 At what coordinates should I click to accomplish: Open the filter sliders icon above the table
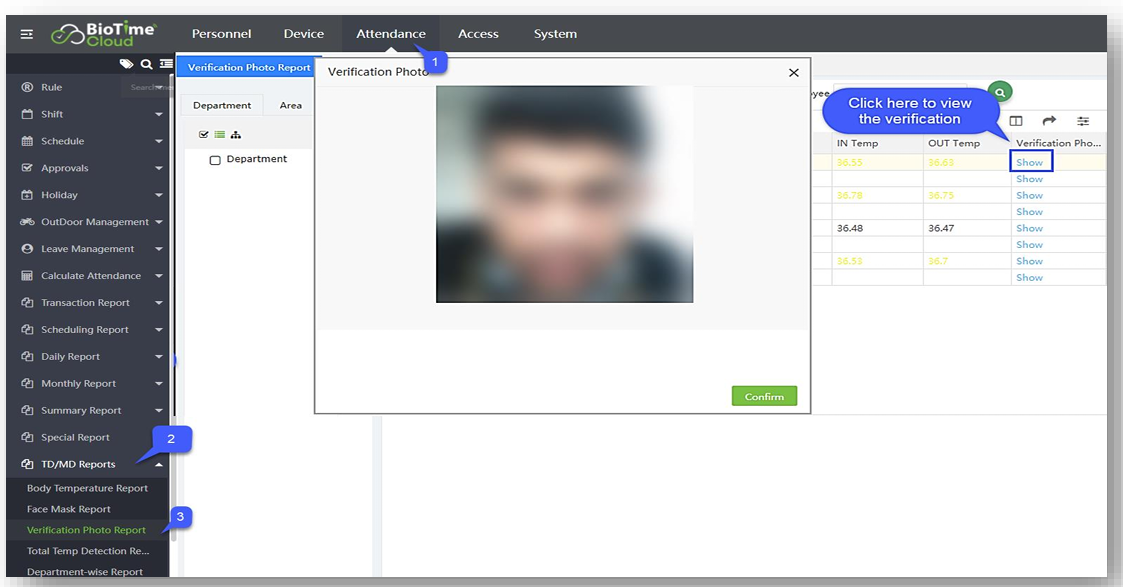[1083, 121]
